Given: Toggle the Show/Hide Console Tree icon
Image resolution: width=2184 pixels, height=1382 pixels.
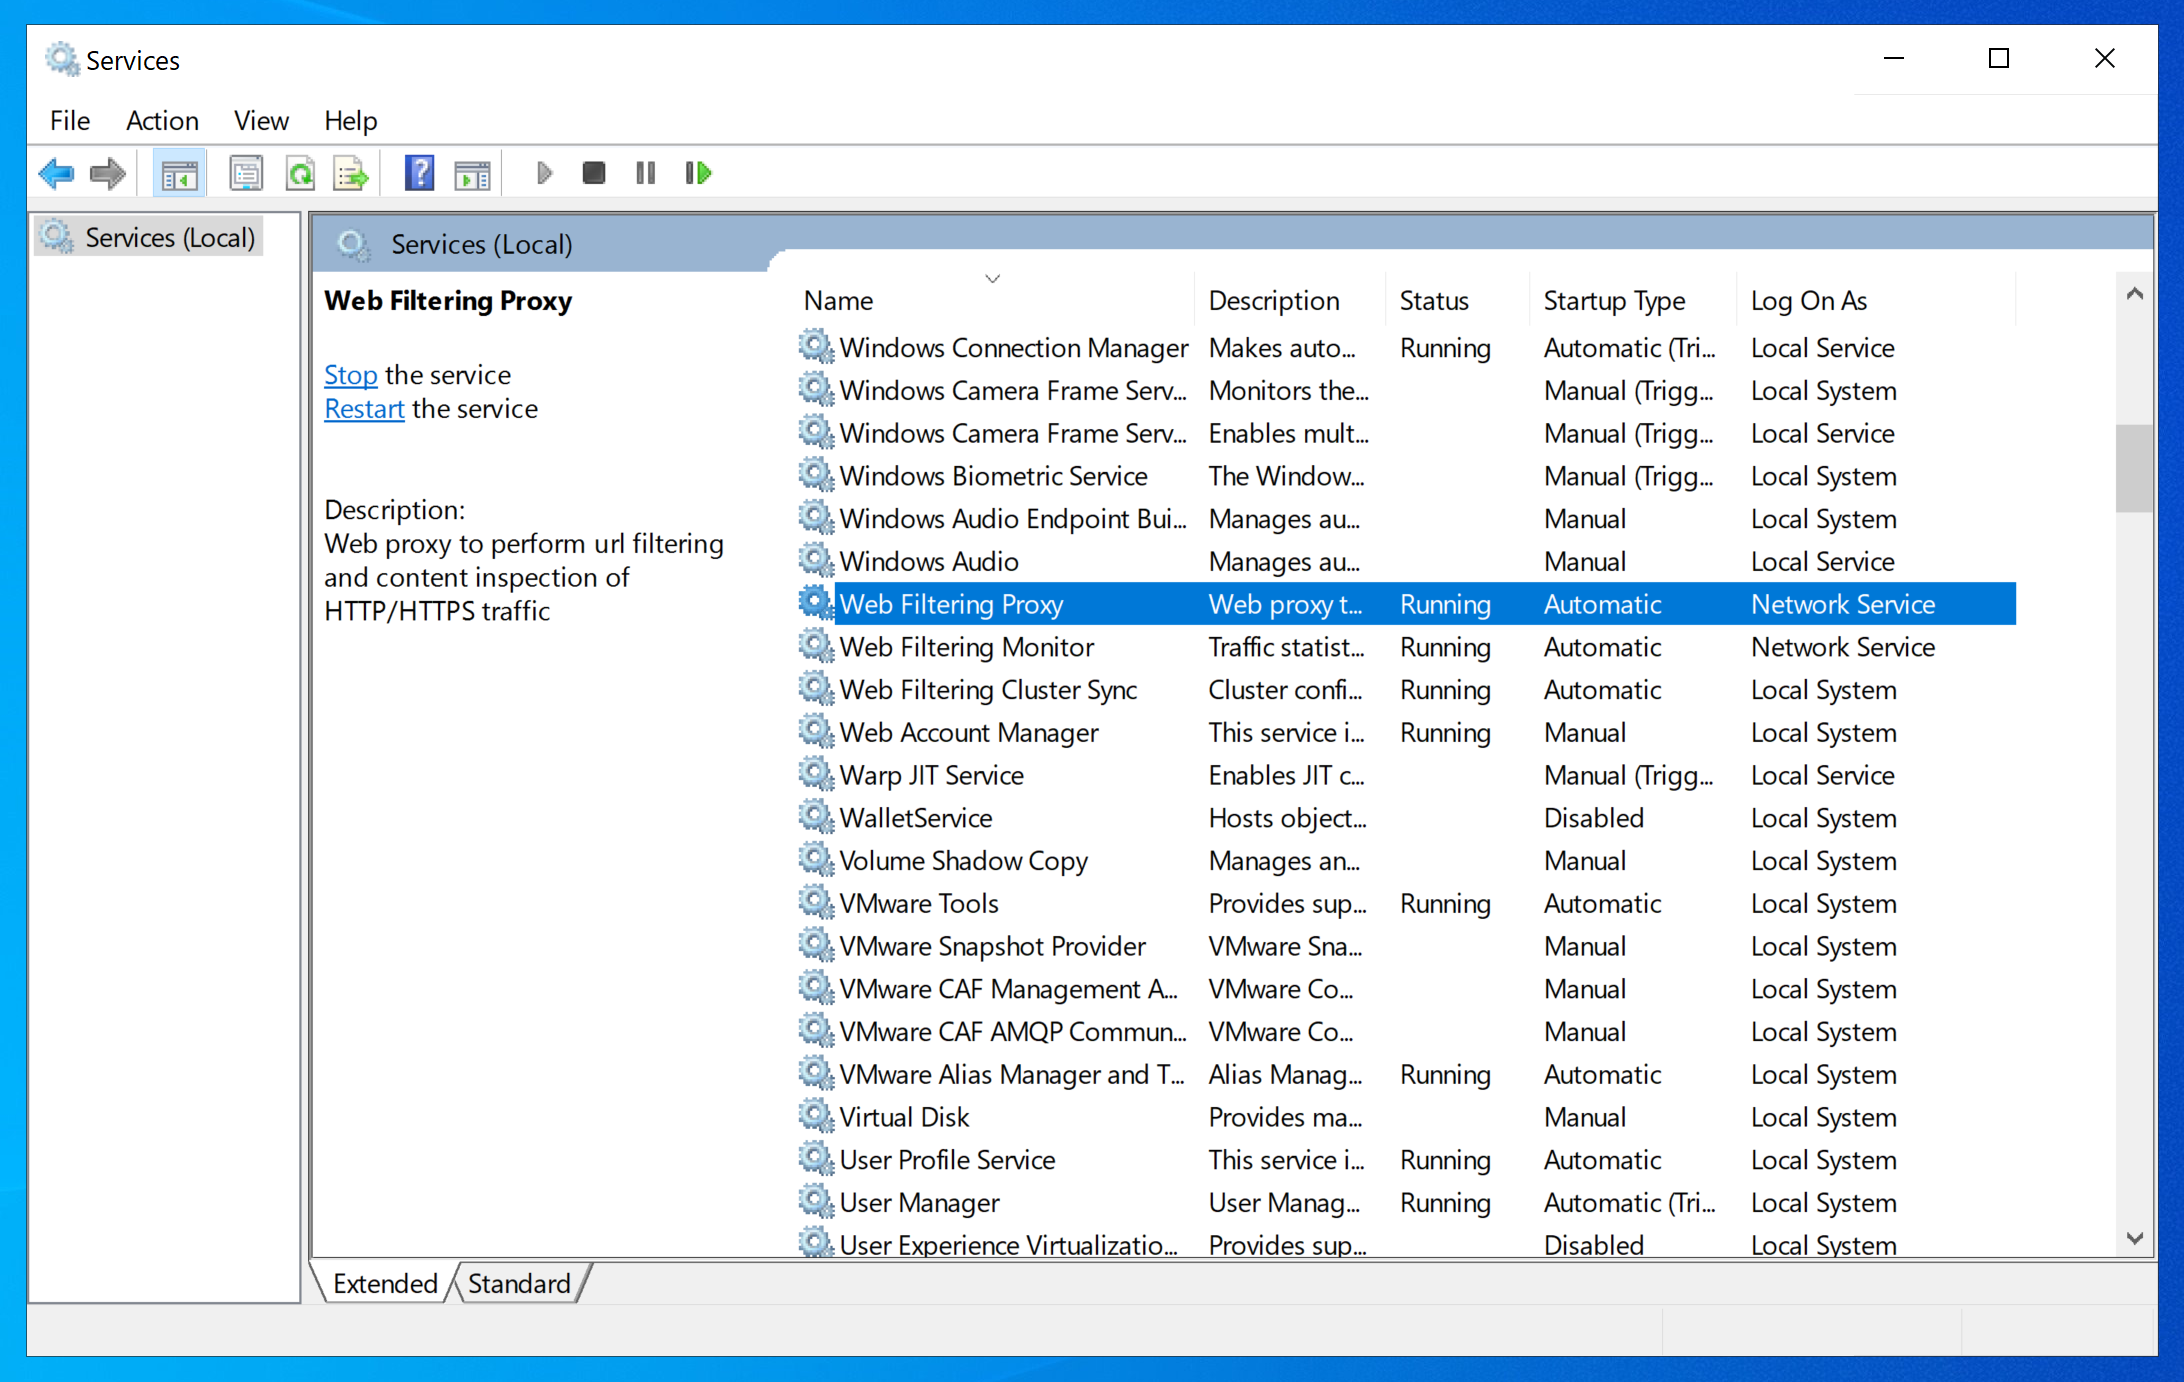Looking at the screenshot, I should click(x=179, y=174).
